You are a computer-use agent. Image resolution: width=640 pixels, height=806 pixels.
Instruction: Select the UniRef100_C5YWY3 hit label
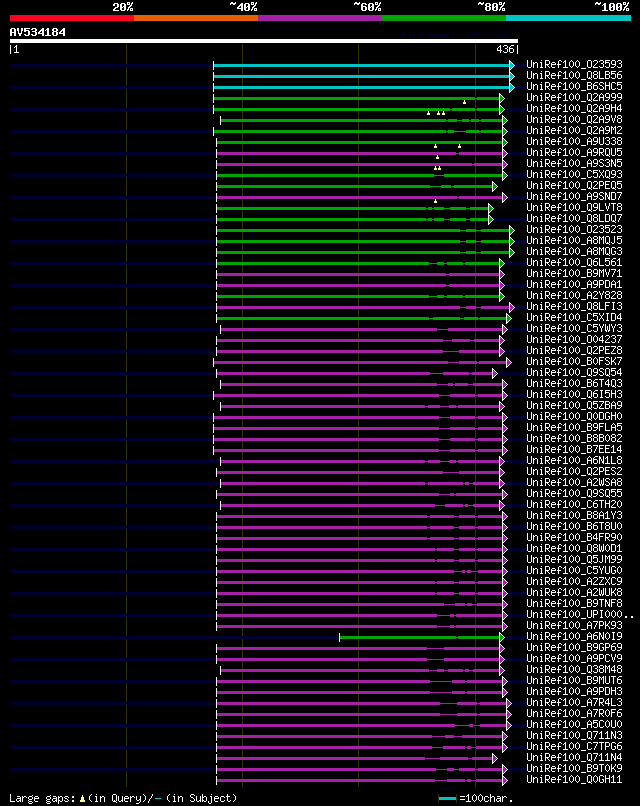[574, 328]
